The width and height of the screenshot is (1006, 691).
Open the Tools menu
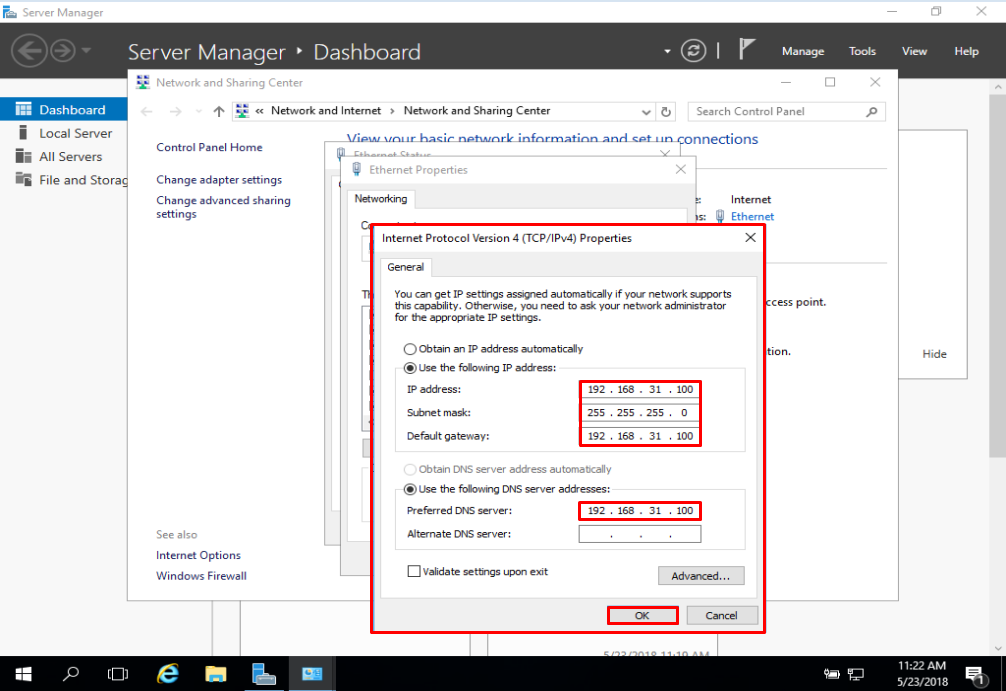coord(862,51)
